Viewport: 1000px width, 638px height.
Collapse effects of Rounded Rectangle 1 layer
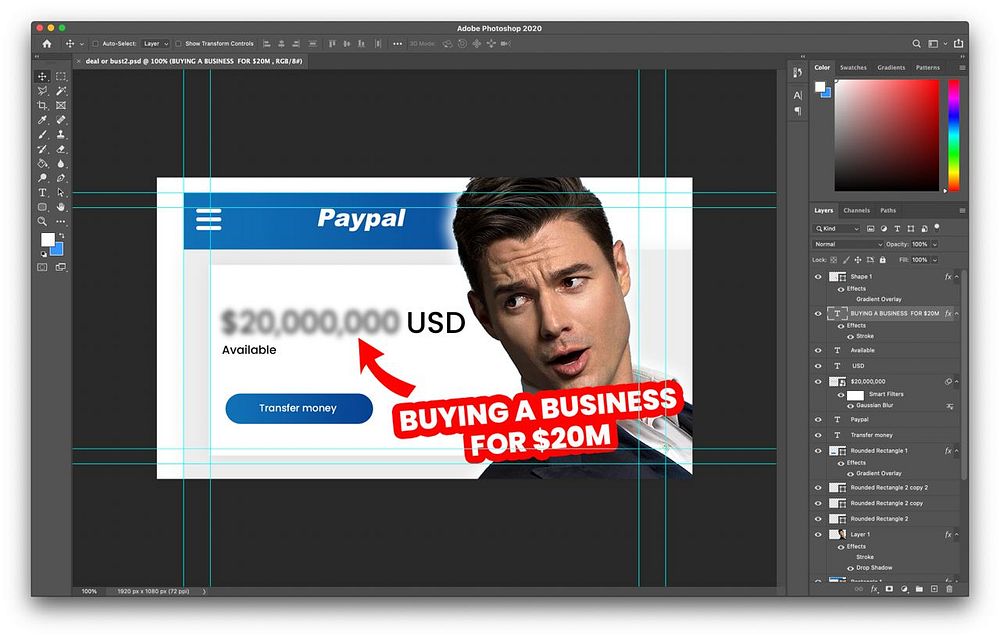[x=957, y=451]
